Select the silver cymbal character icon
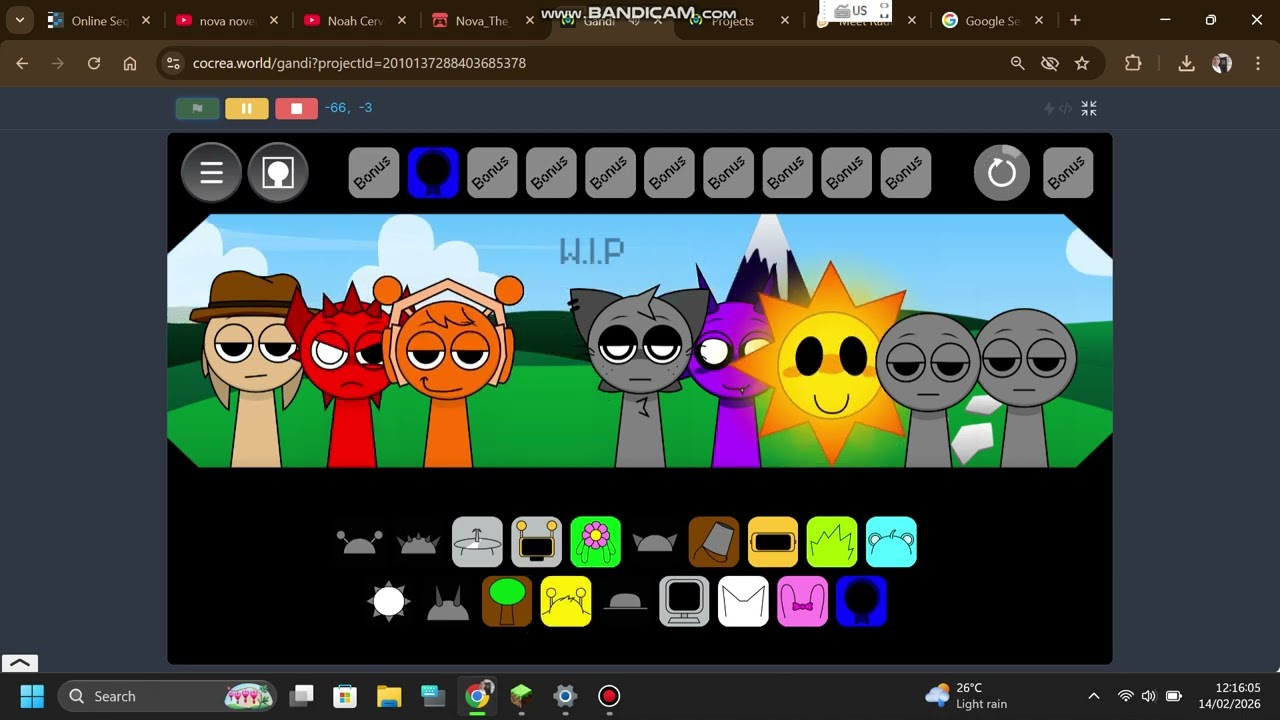 (477, 542)
